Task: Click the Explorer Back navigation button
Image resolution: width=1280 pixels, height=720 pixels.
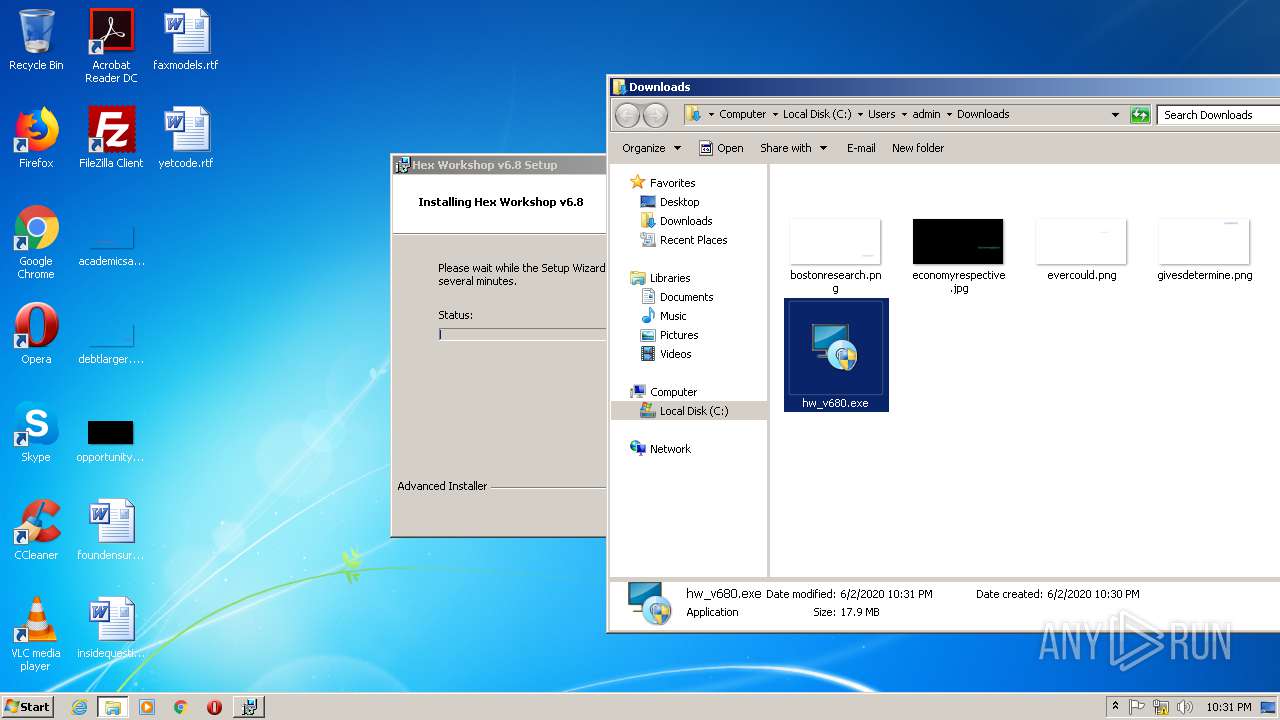Action: pyautogui.click(x=627, y=115)
